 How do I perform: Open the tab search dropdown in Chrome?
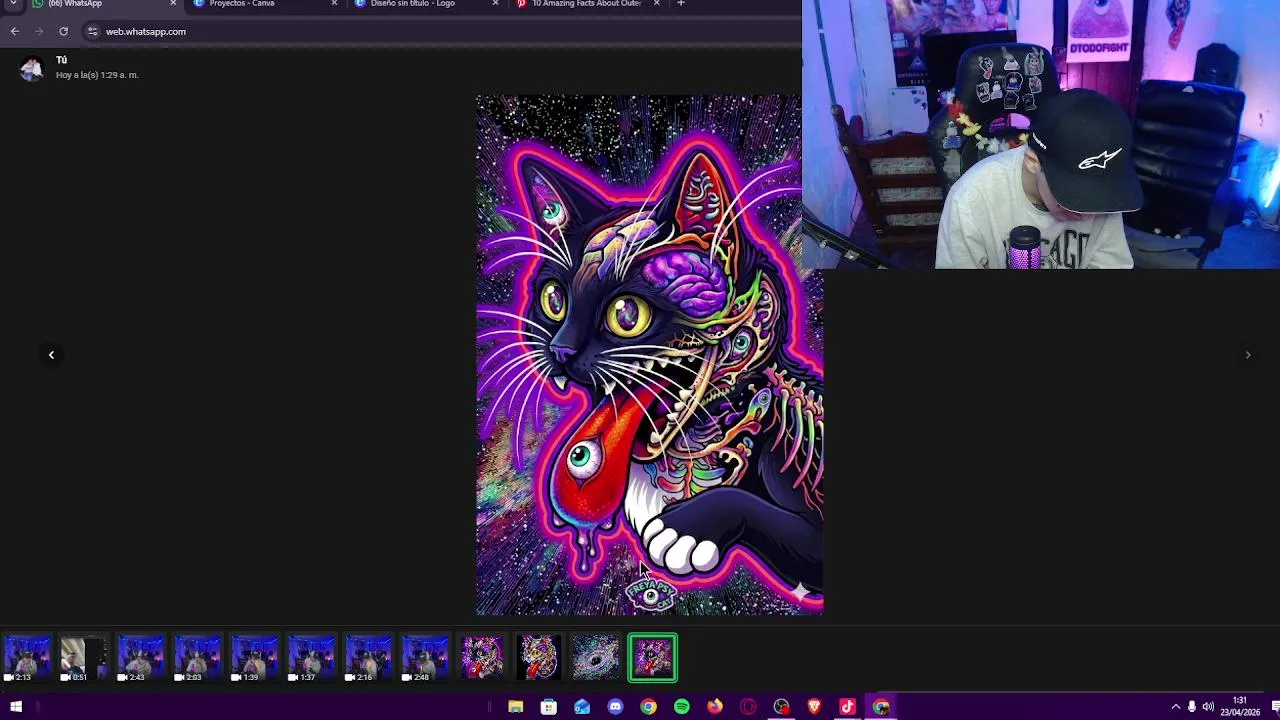click(14, 4)
